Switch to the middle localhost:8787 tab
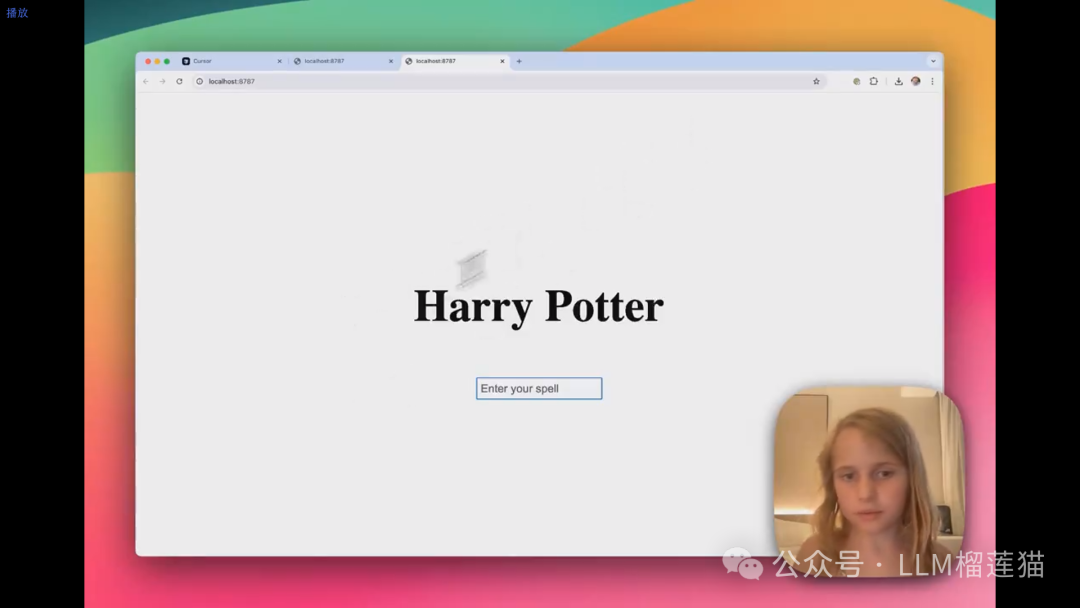The width and height of the screenshot is (1080, 608). coord(335,61)
